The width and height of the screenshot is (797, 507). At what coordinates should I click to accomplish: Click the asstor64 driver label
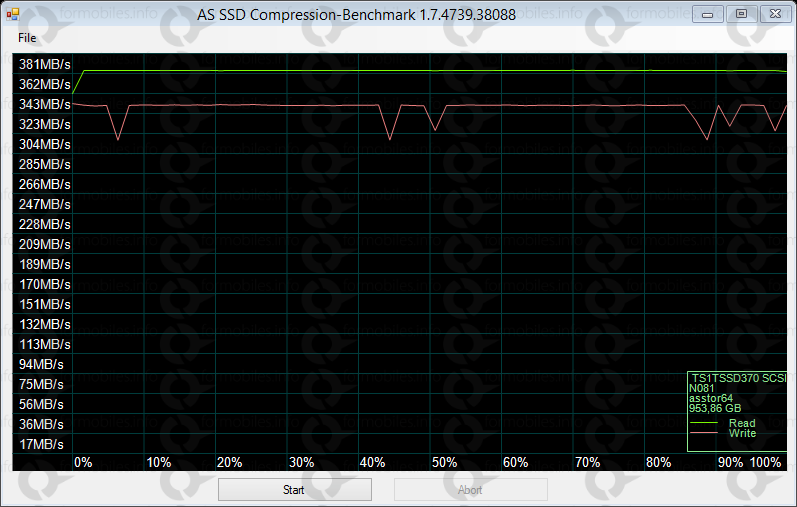point(710,398)
